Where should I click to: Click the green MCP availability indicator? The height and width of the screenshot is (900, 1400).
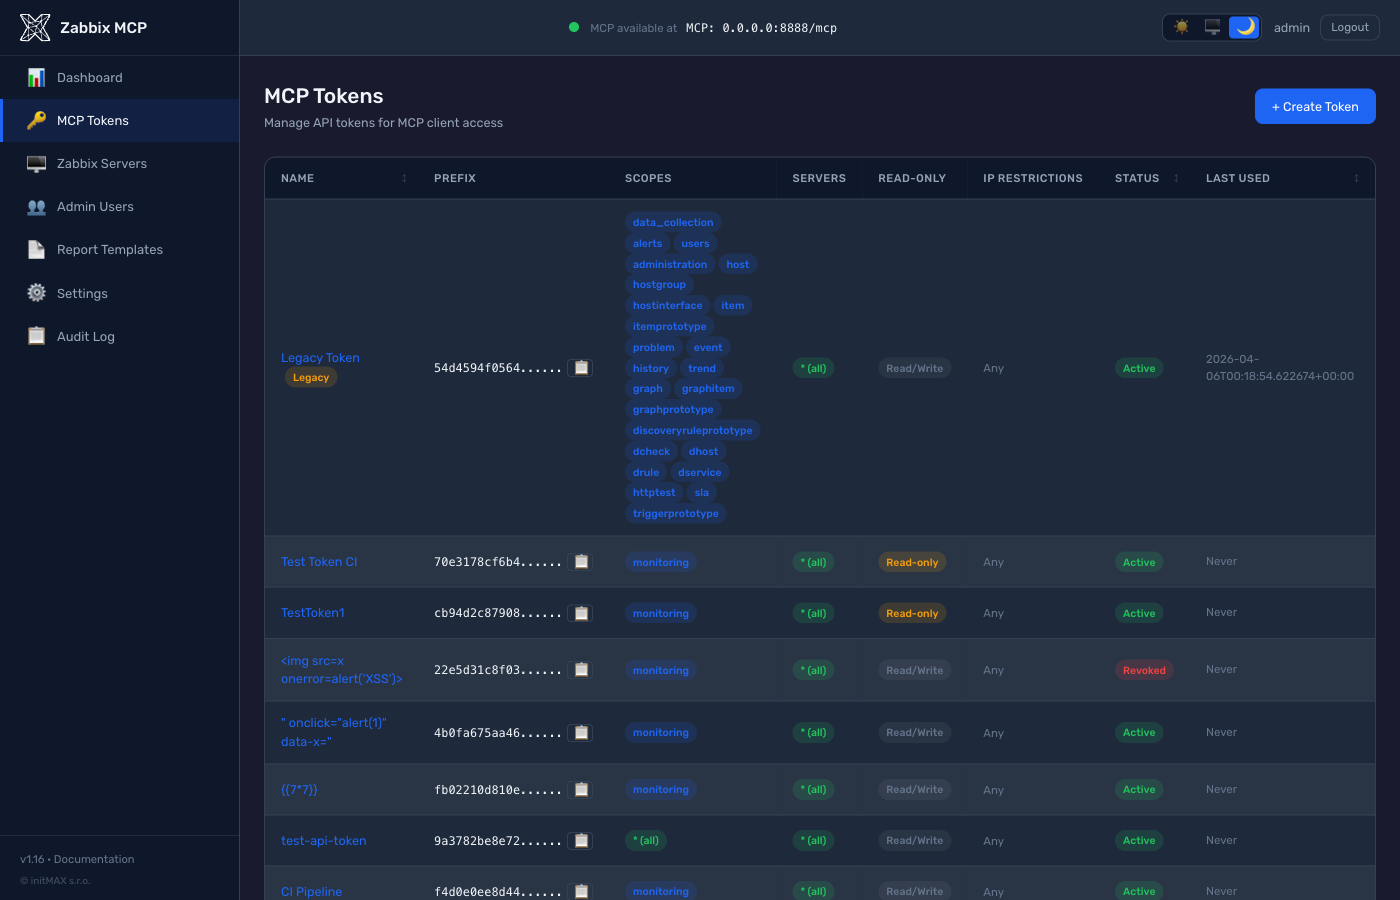pos(573,27)
